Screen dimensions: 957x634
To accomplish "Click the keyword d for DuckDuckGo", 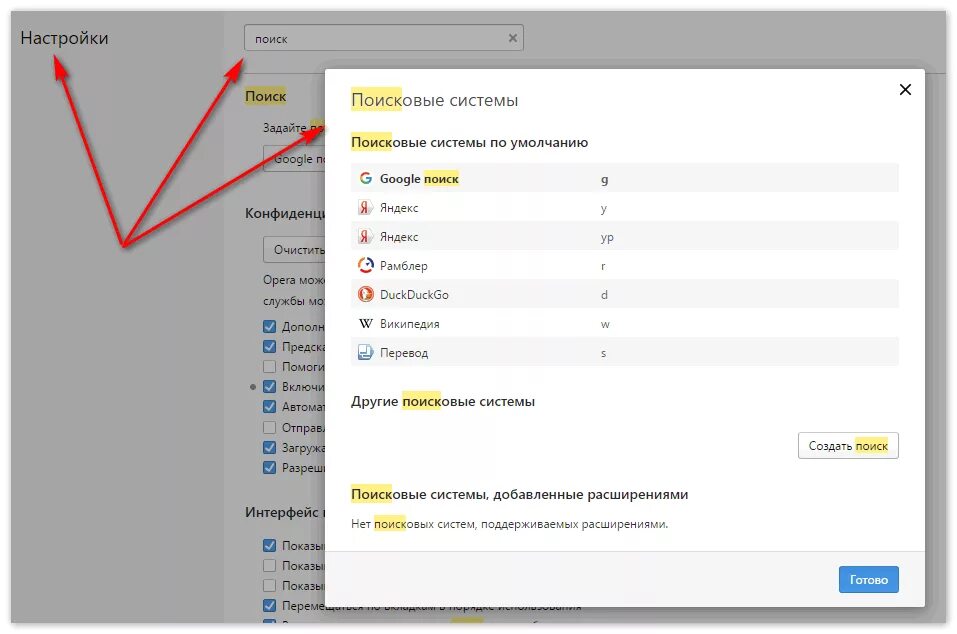I will pos(604,295).
